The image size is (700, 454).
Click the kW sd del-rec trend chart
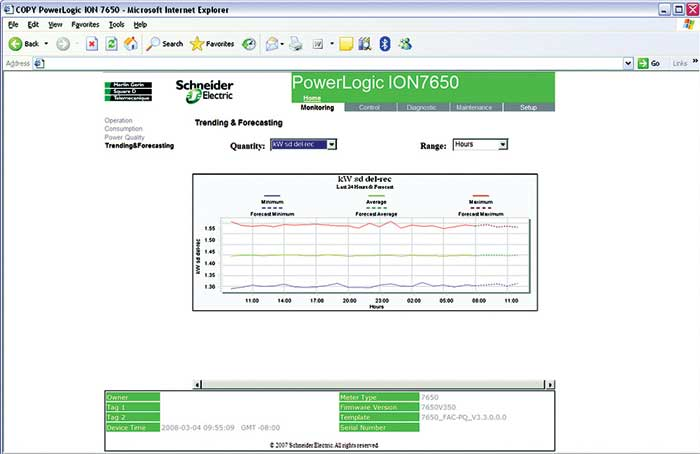pyautogui.click(x=365, y=242)
